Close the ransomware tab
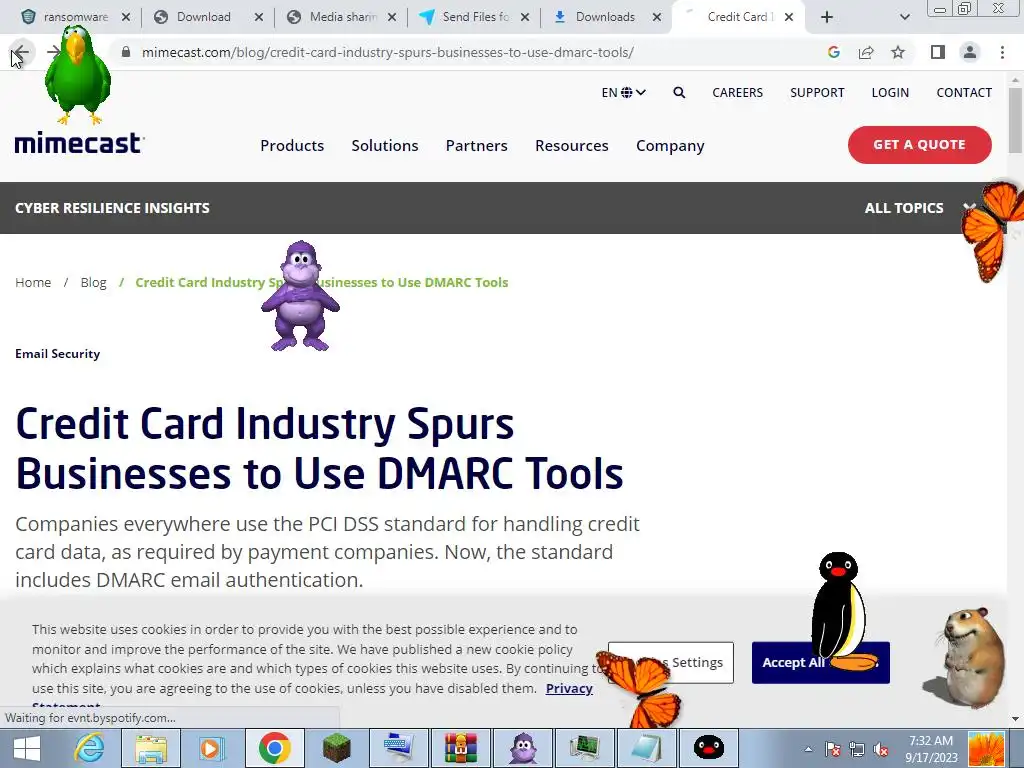The width and height of the screenshot is (1024, 768). point(126,17)
